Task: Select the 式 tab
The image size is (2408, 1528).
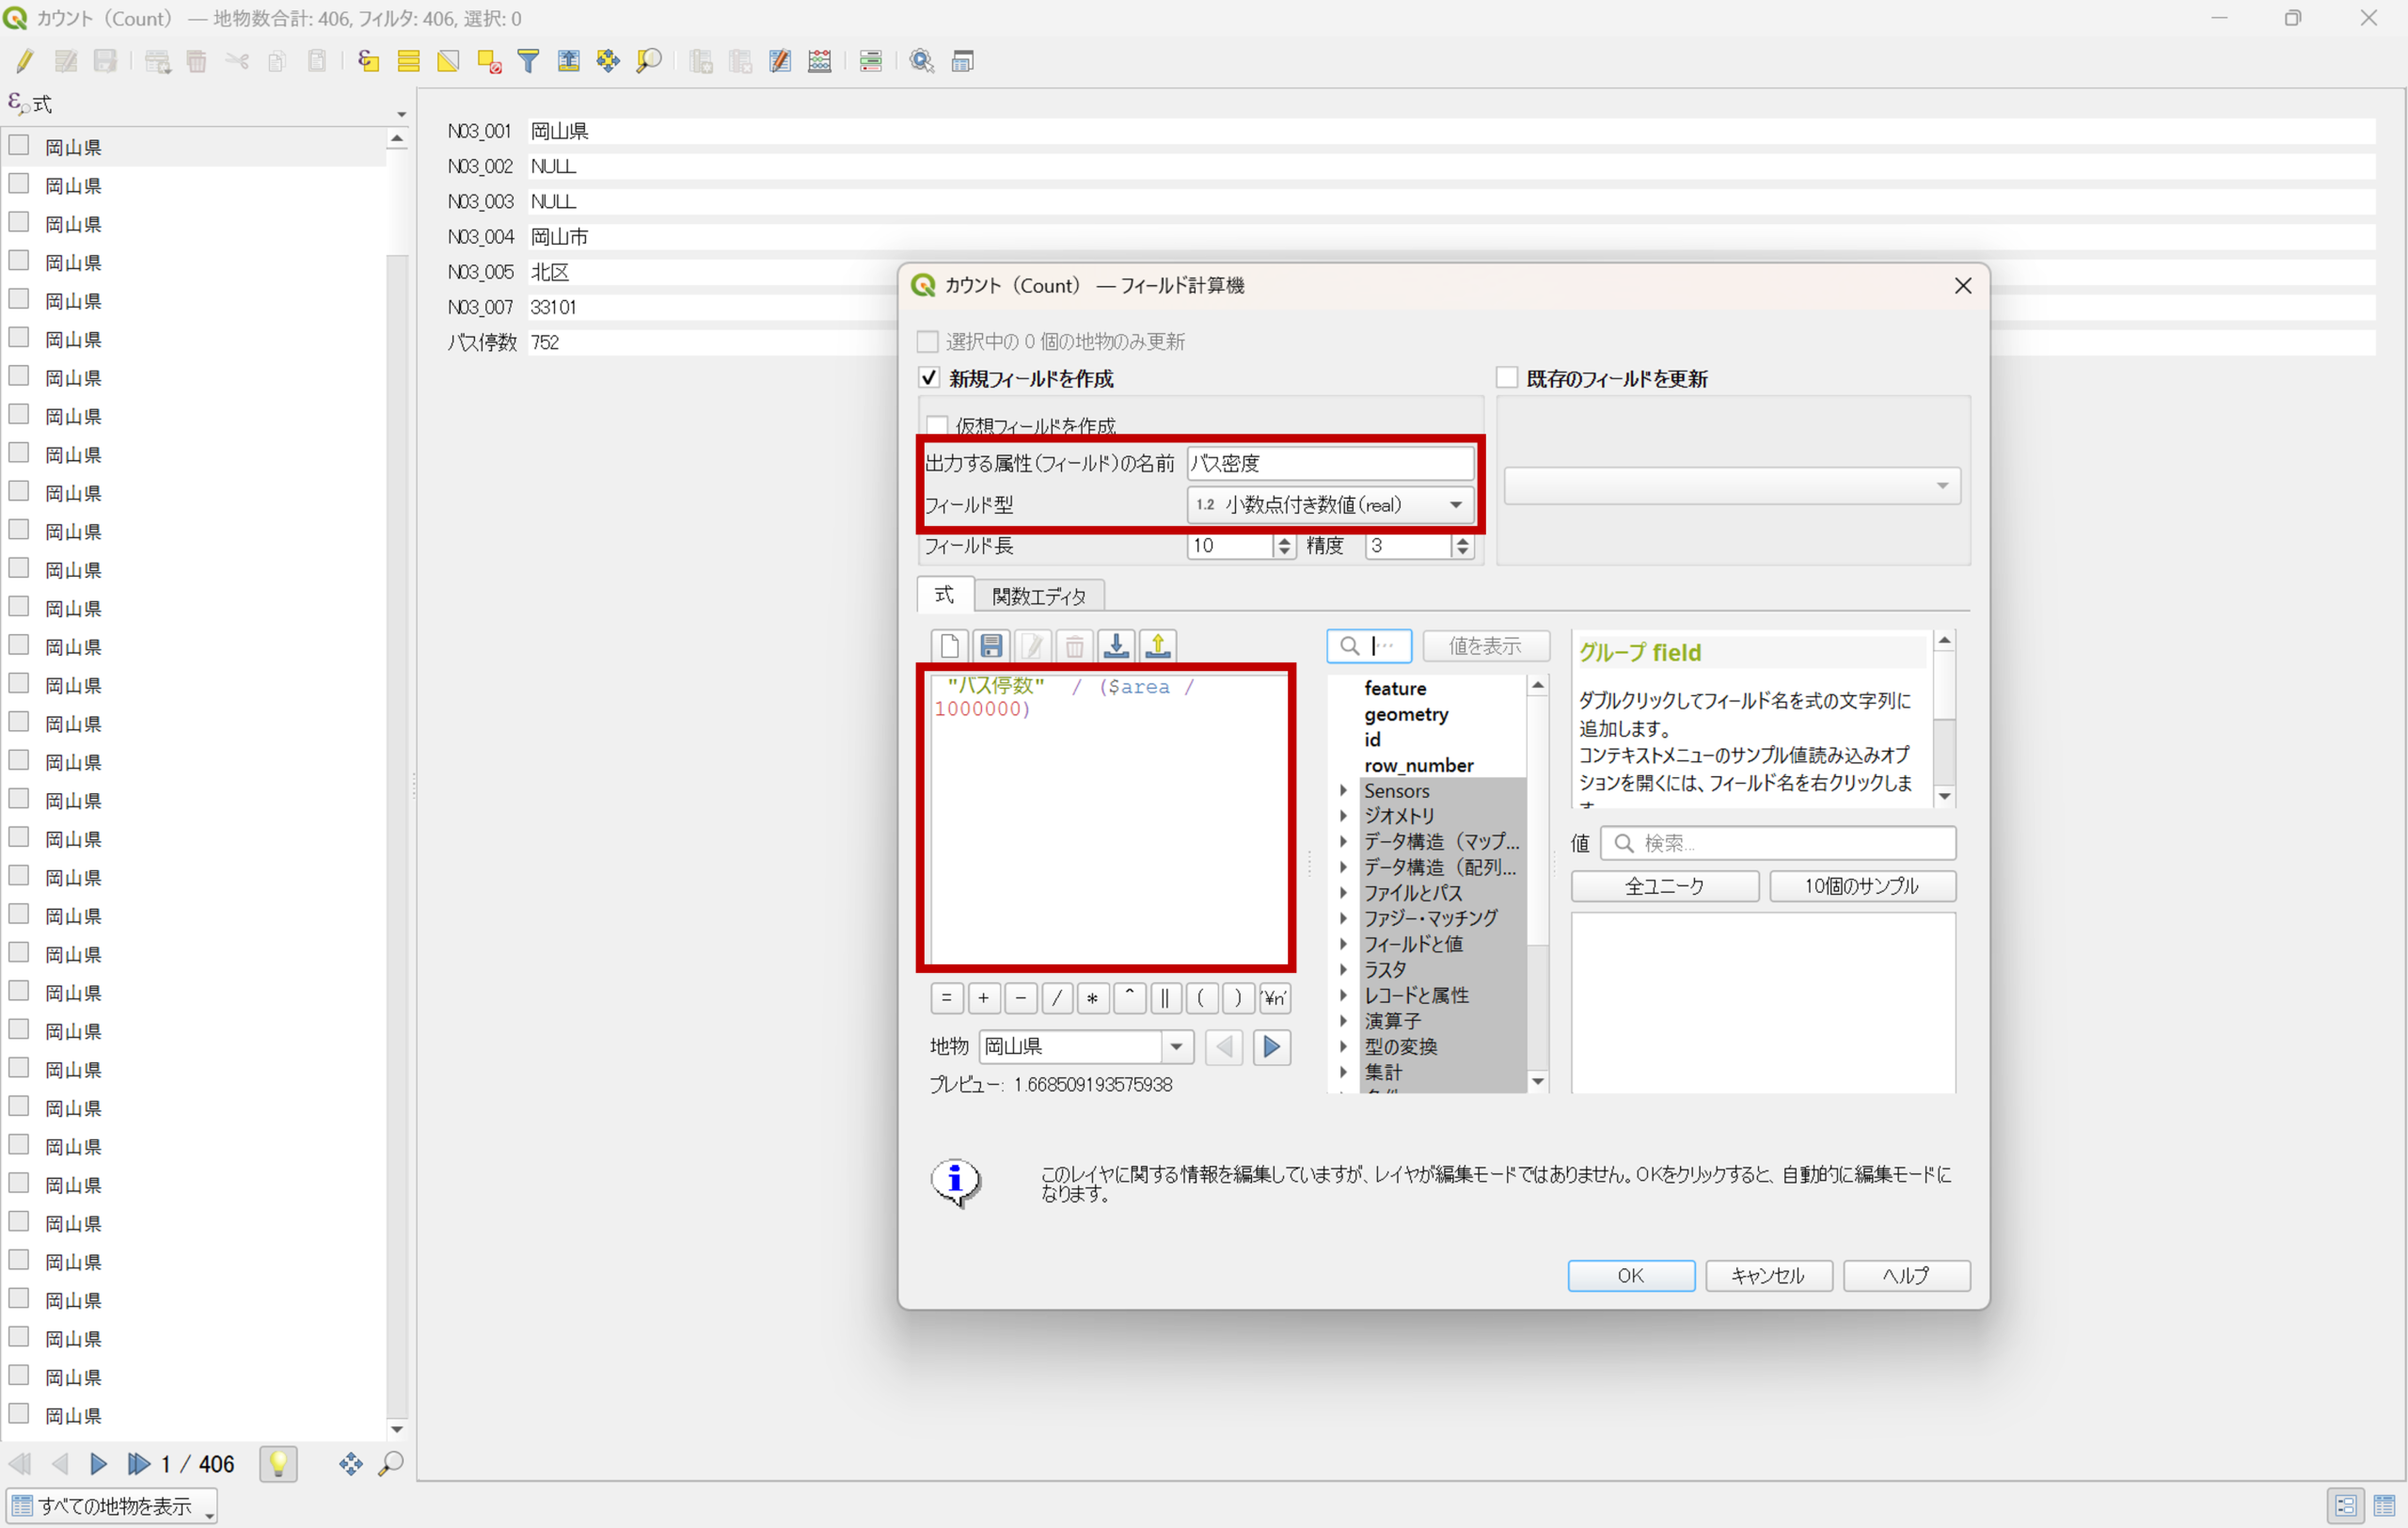Action: click(945, 595)
